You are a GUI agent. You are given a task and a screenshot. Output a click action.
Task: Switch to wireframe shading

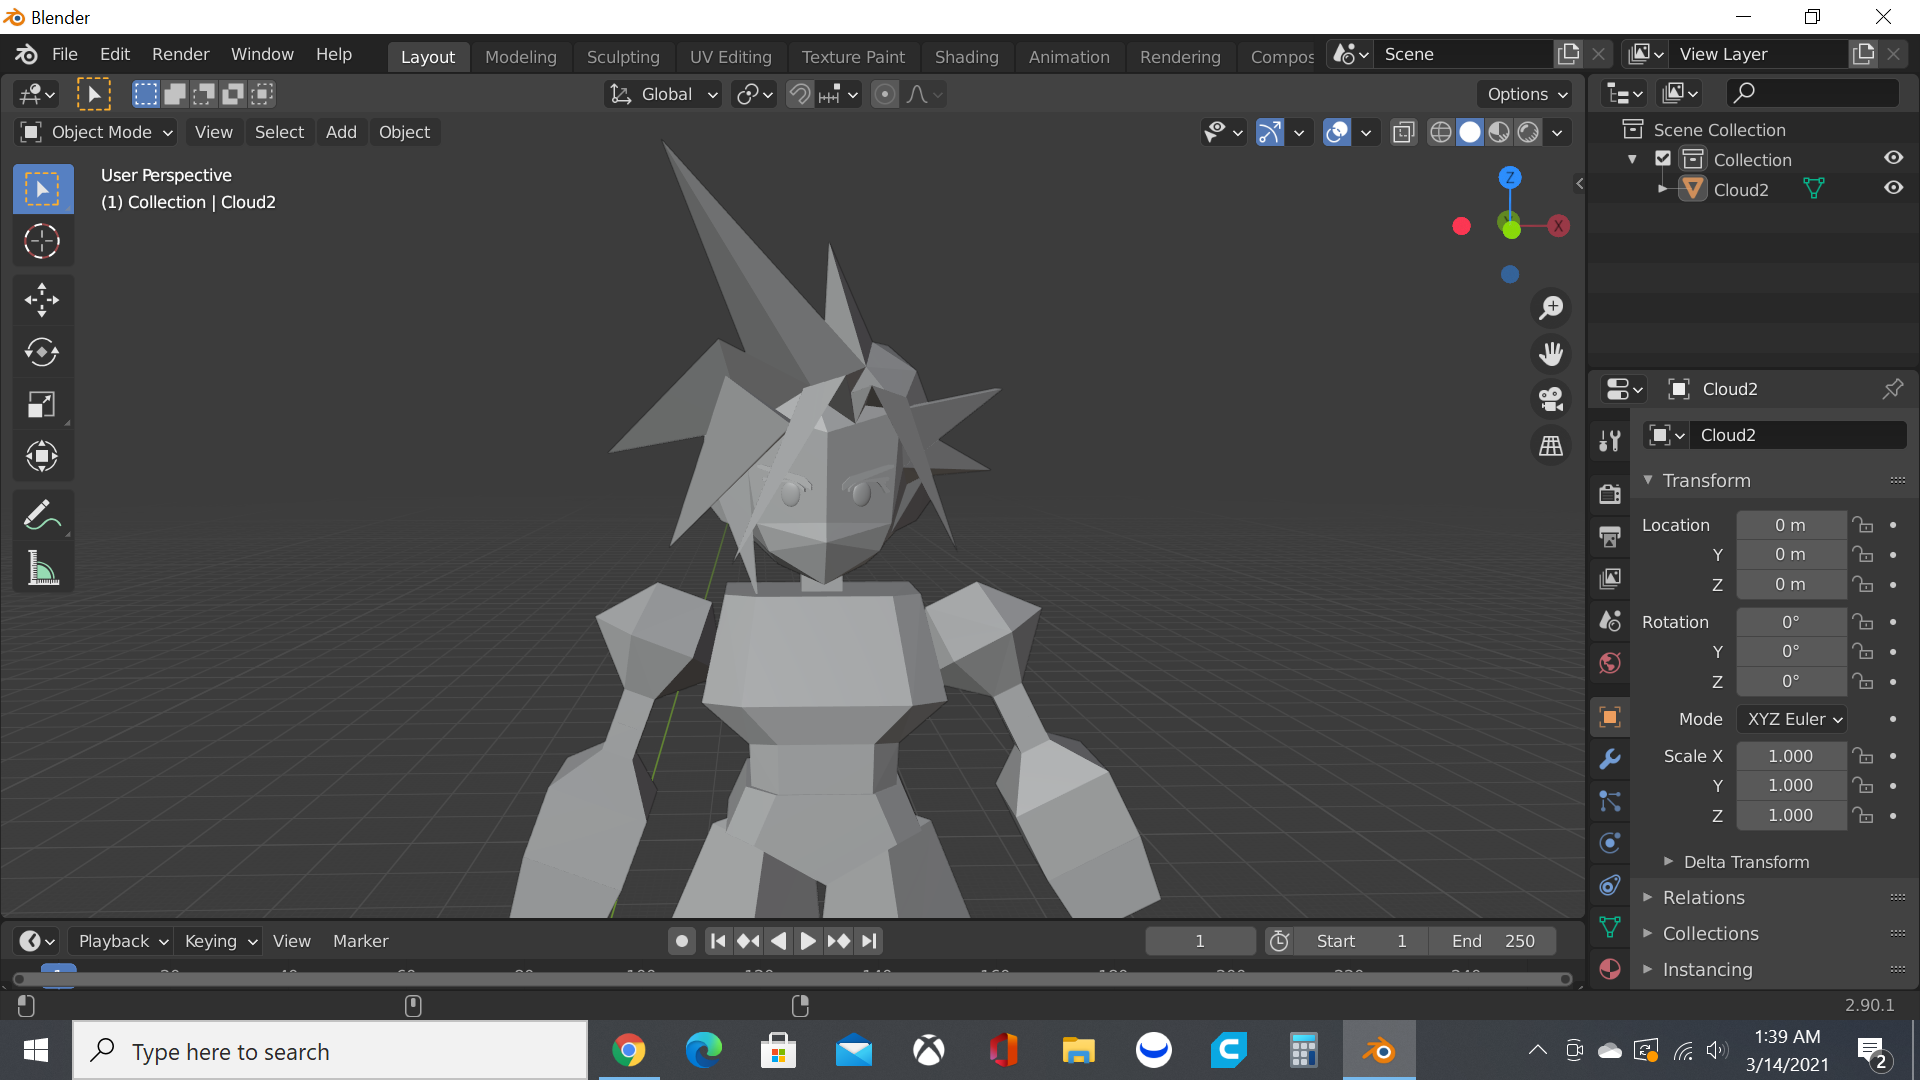(x=1441, y=132)
